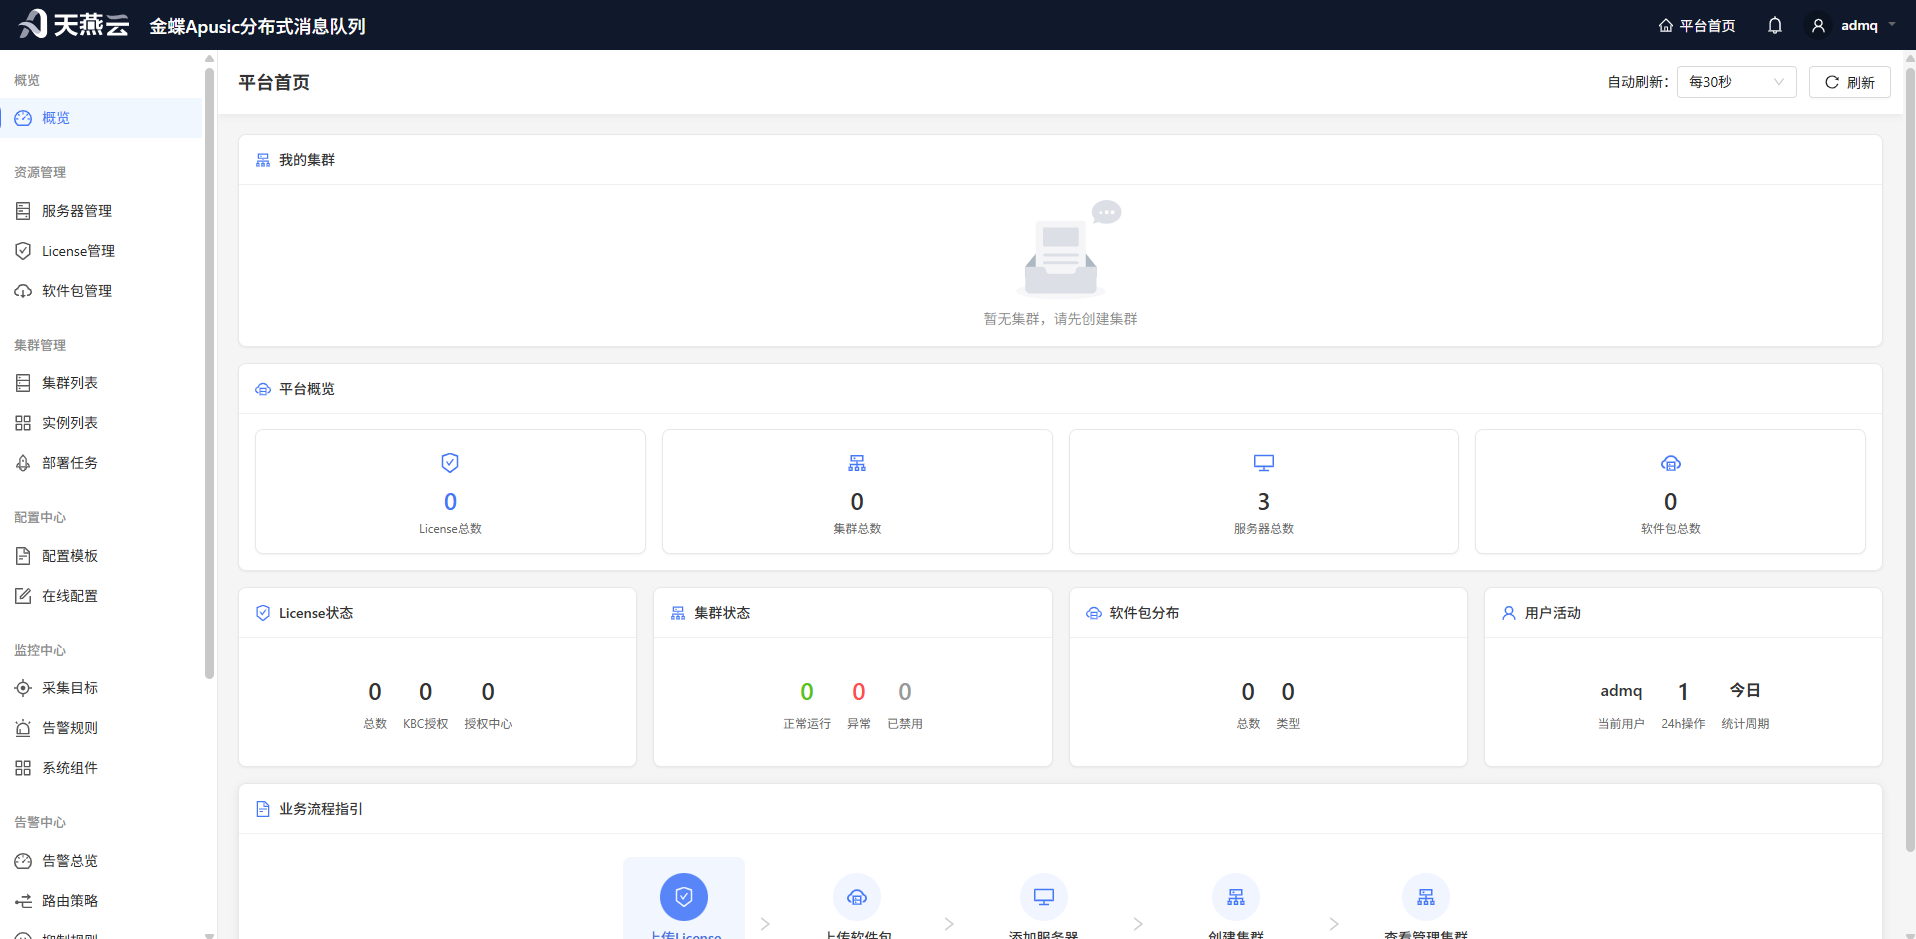Click the sidebar scrollbar
1916x939 pixels.
209,373
